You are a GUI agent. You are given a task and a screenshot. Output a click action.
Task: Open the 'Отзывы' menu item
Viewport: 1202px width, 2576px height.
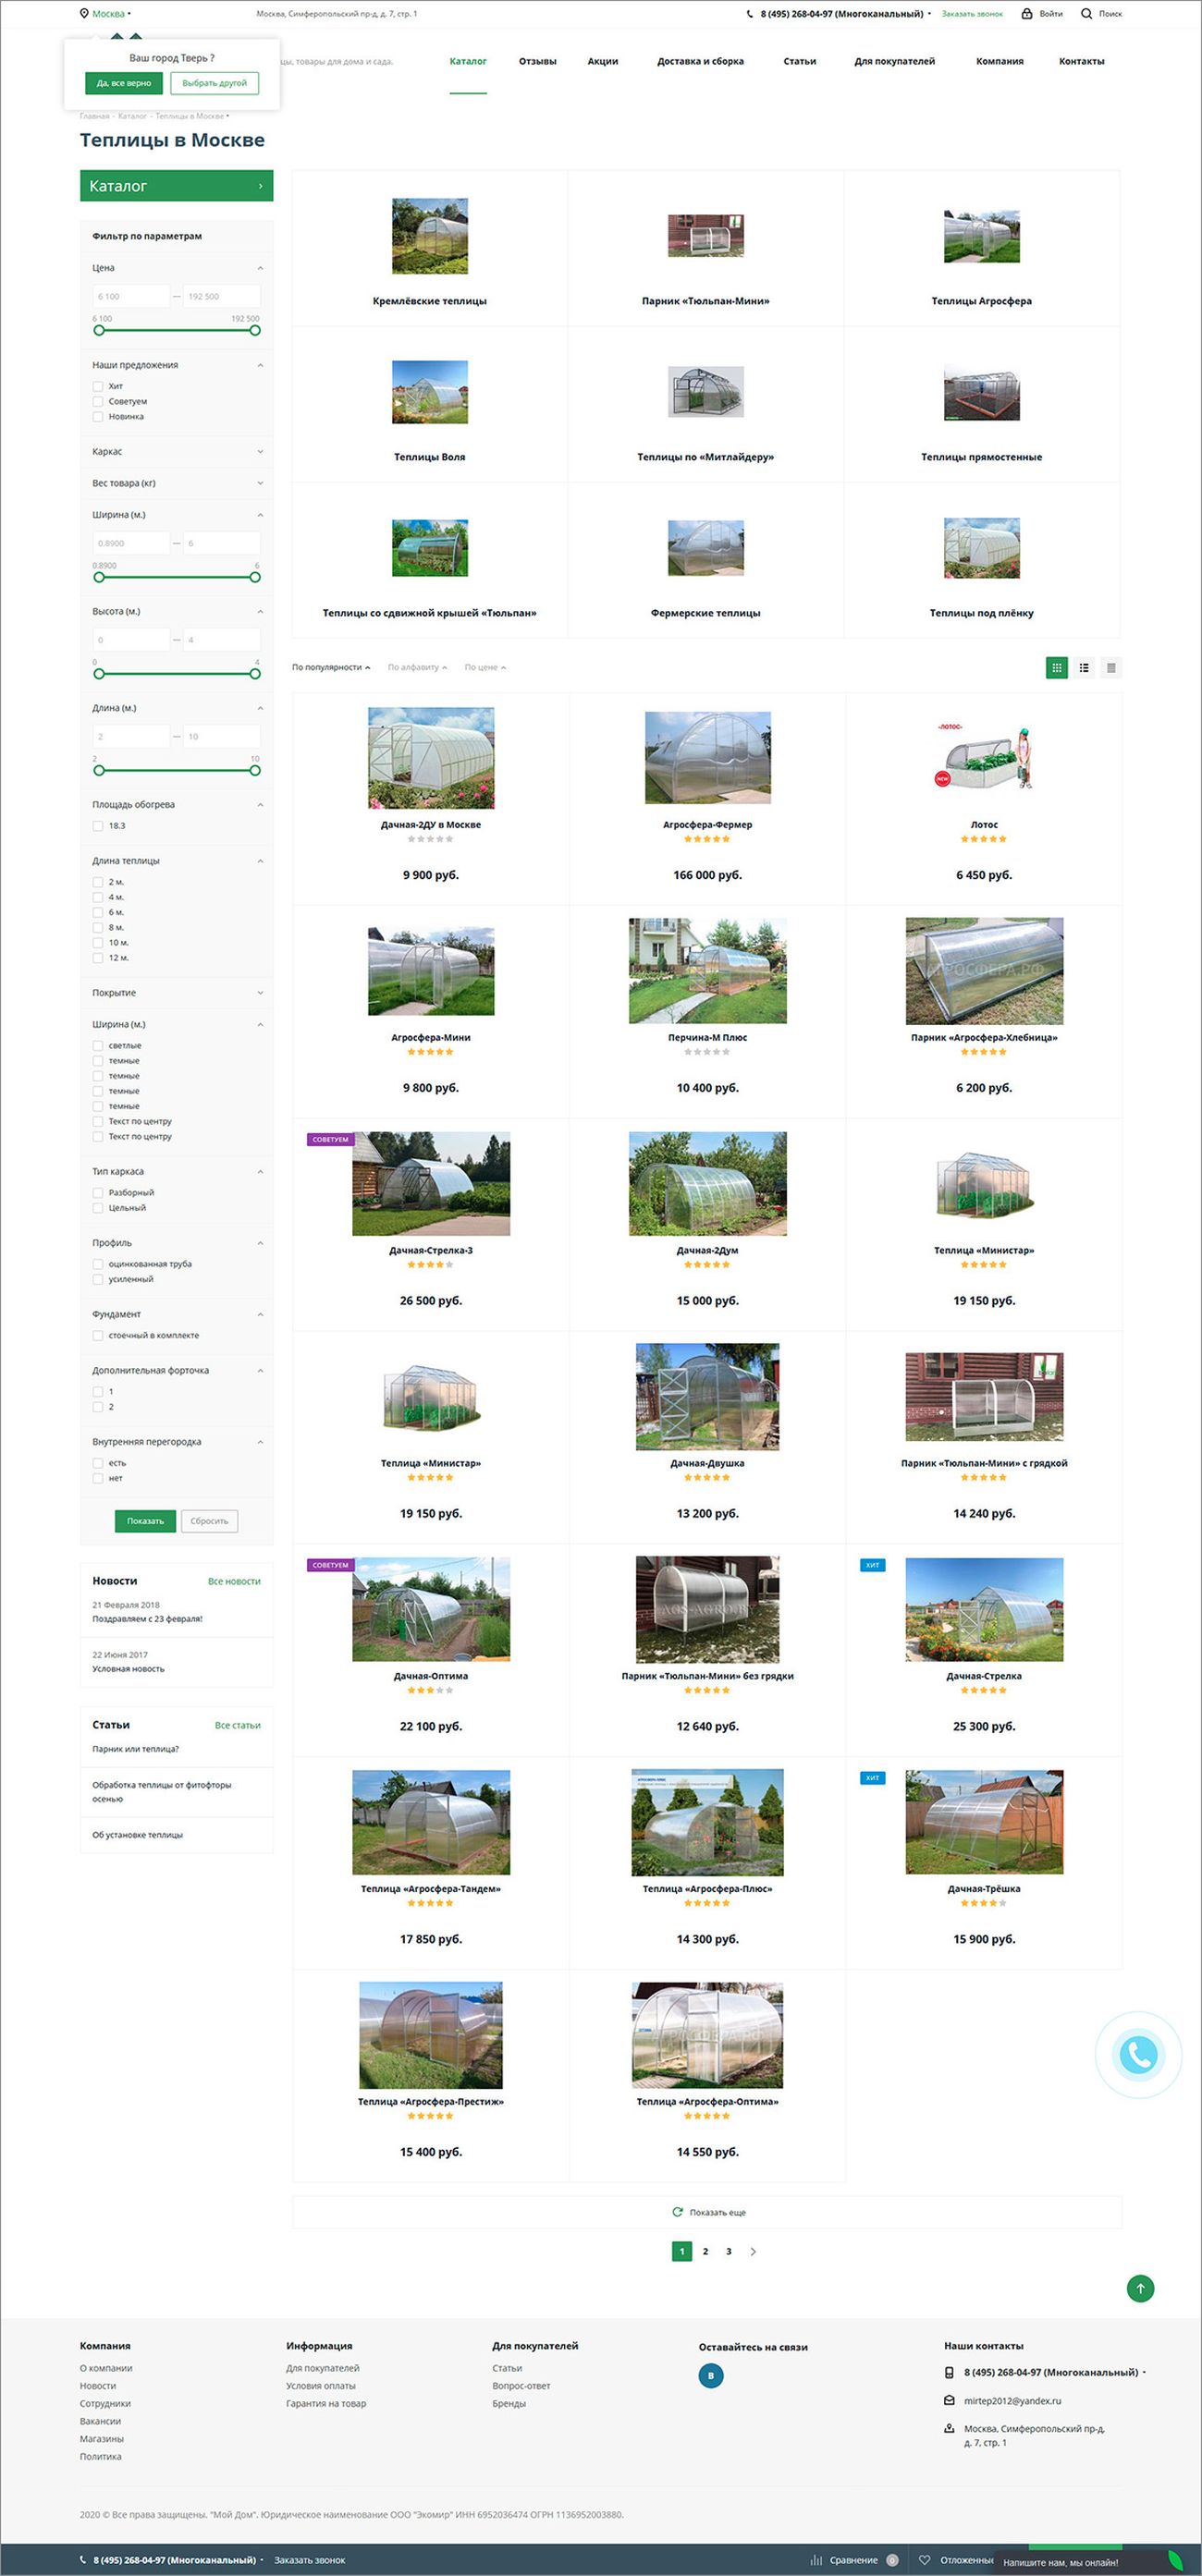coord(537,61)
